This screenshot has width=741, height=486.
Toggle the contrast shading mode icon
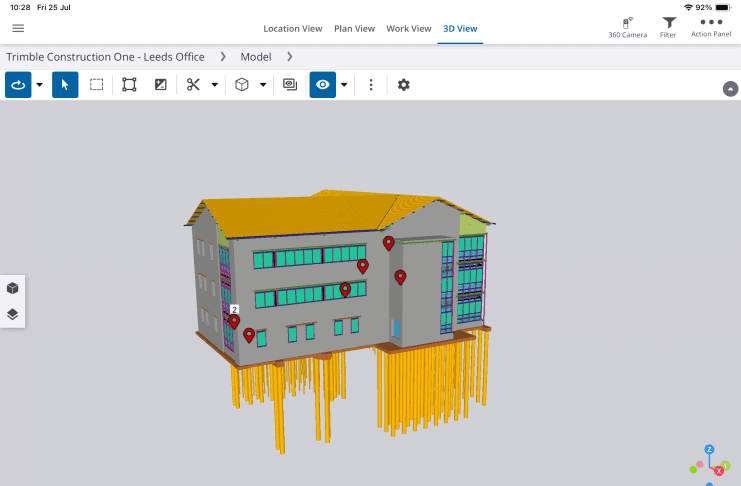click(x=160, y=85)
